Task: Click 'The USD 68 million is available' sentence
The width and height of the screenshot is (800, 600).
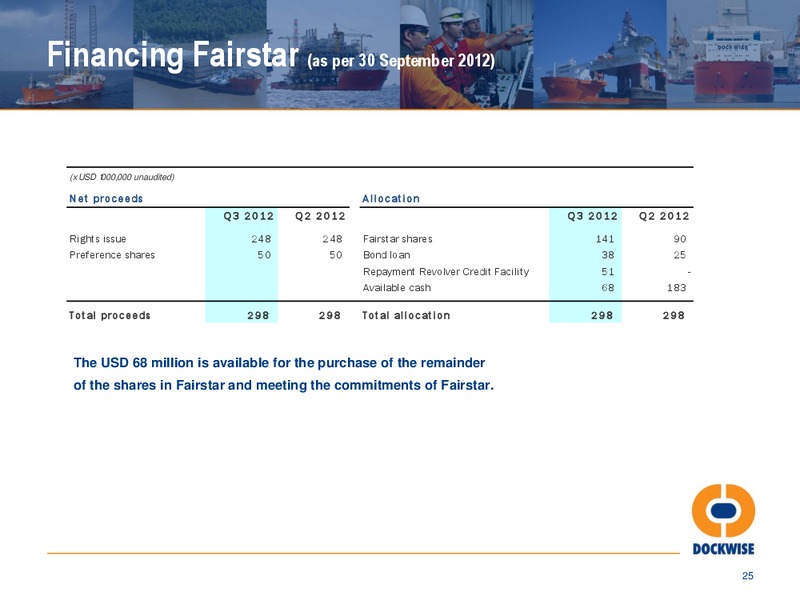Action: pos(279,363)
